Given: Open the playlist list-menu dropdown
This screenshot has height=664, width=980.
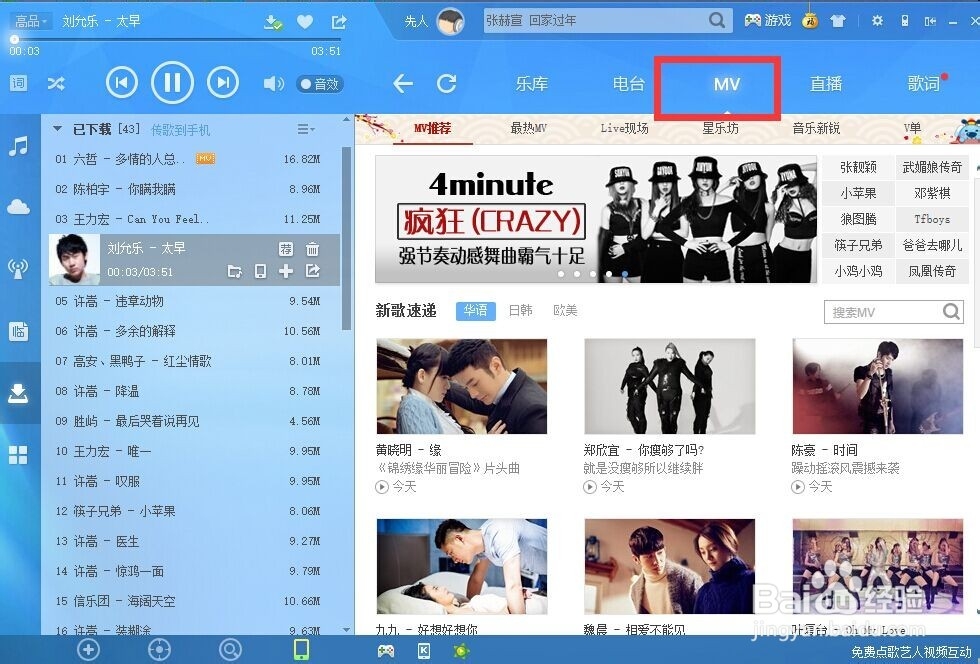Looking at the screenshot, I should (306, 129).
